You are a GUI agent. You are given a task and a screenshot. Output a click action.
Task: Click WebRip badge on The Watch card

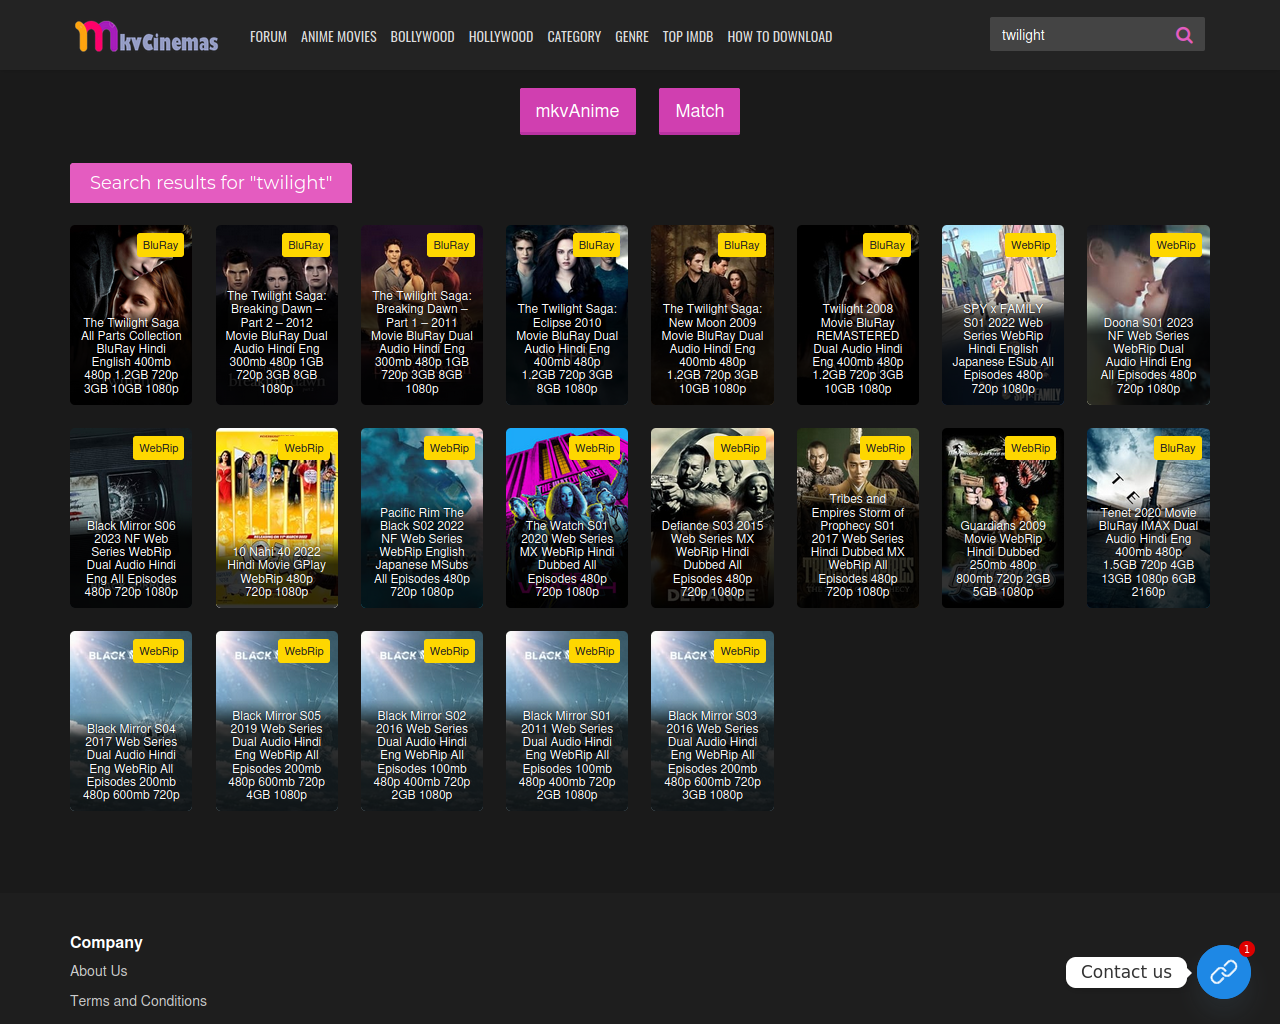click(594, 448)
